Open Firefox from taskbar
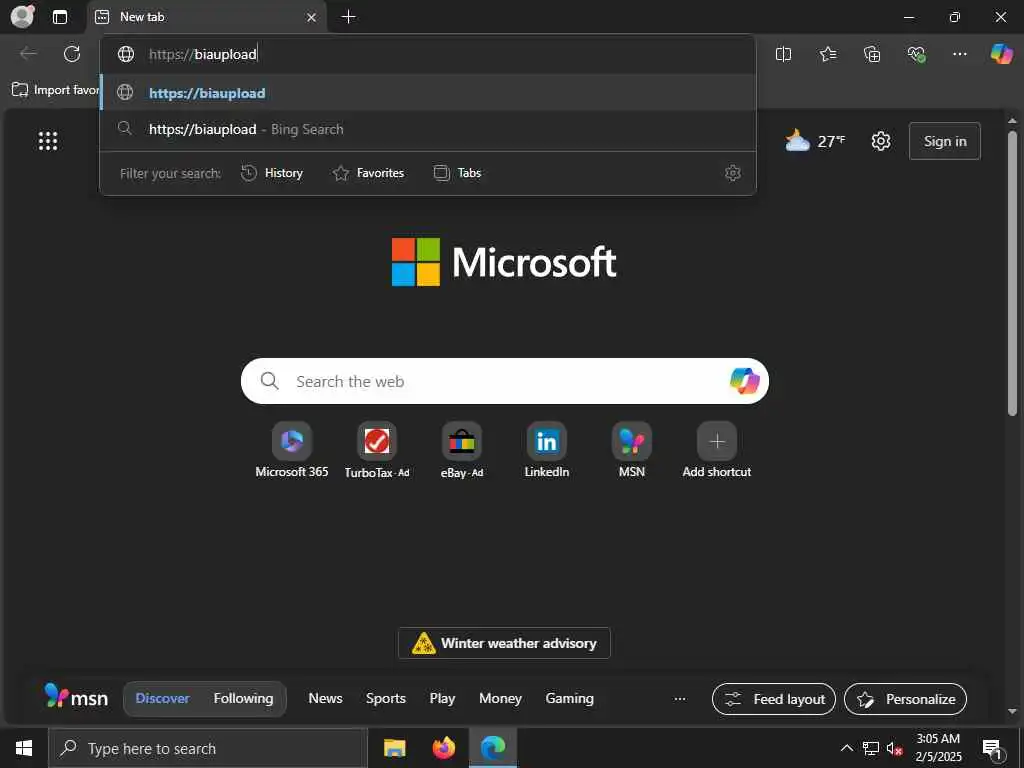The image size is (1024, 768). 444,748
